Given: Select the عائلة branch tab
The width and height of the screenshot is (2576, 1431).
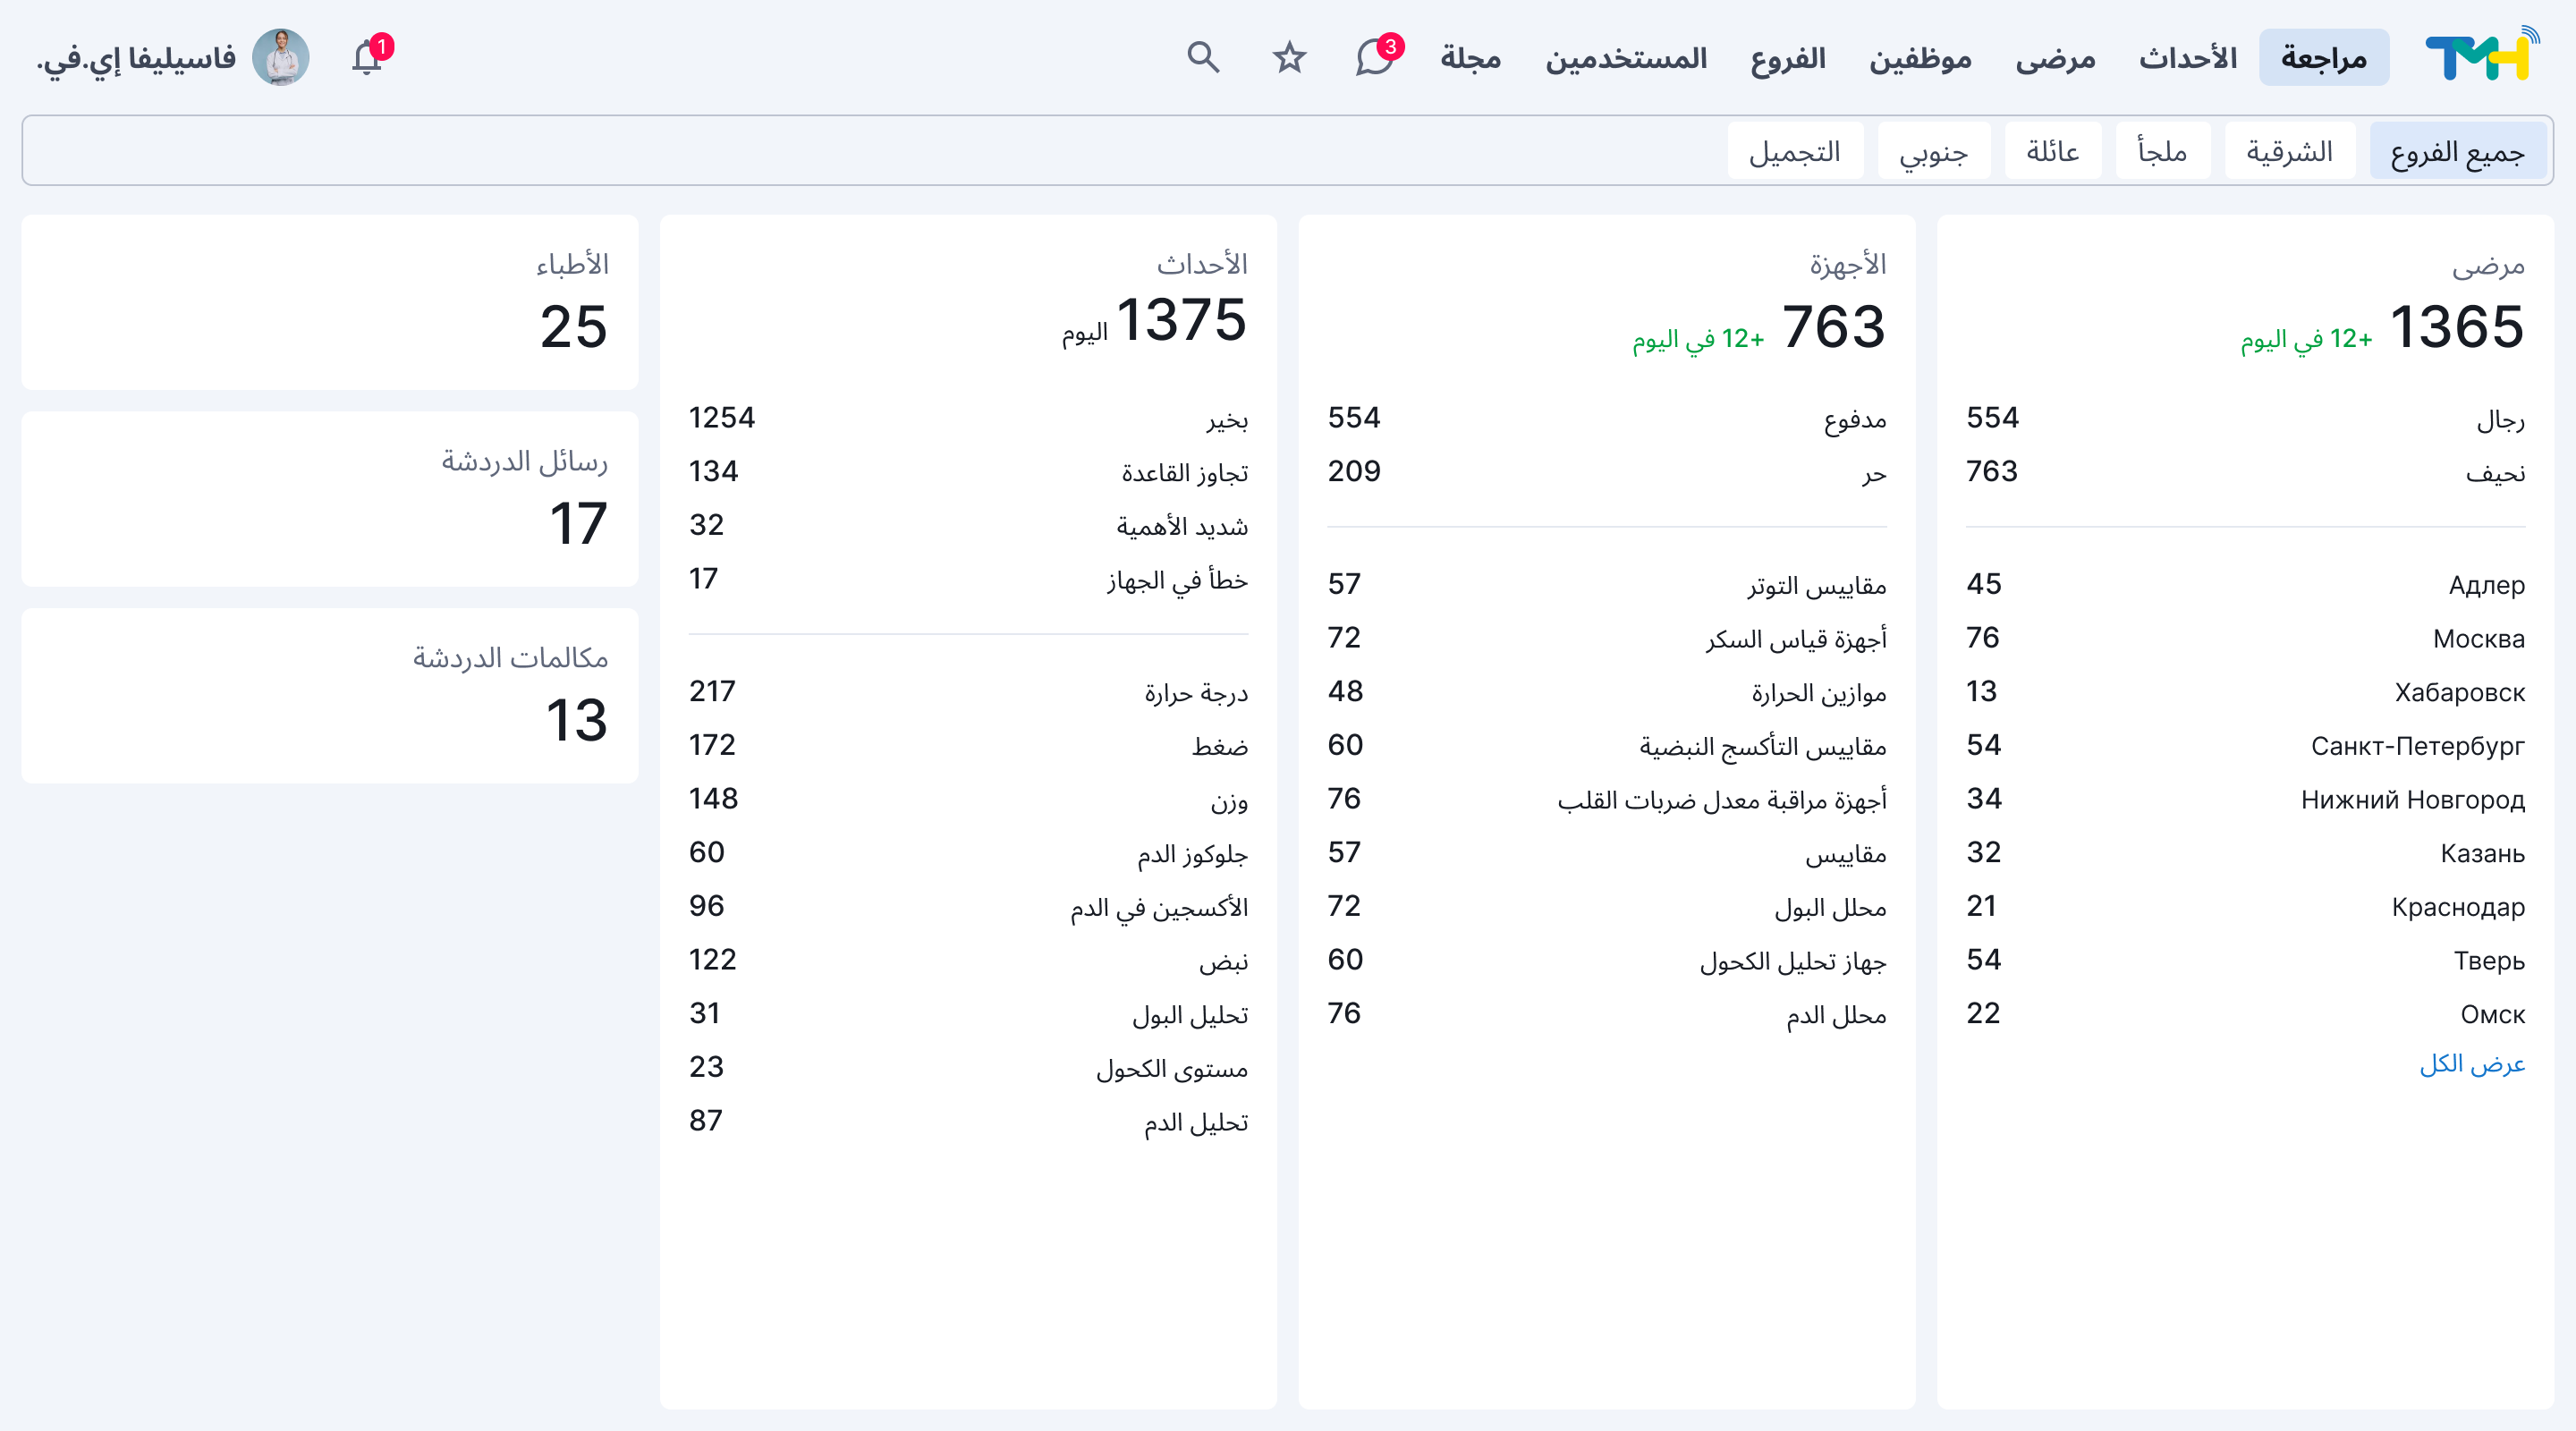Looking at the screenshot, I should (2052, 151).
